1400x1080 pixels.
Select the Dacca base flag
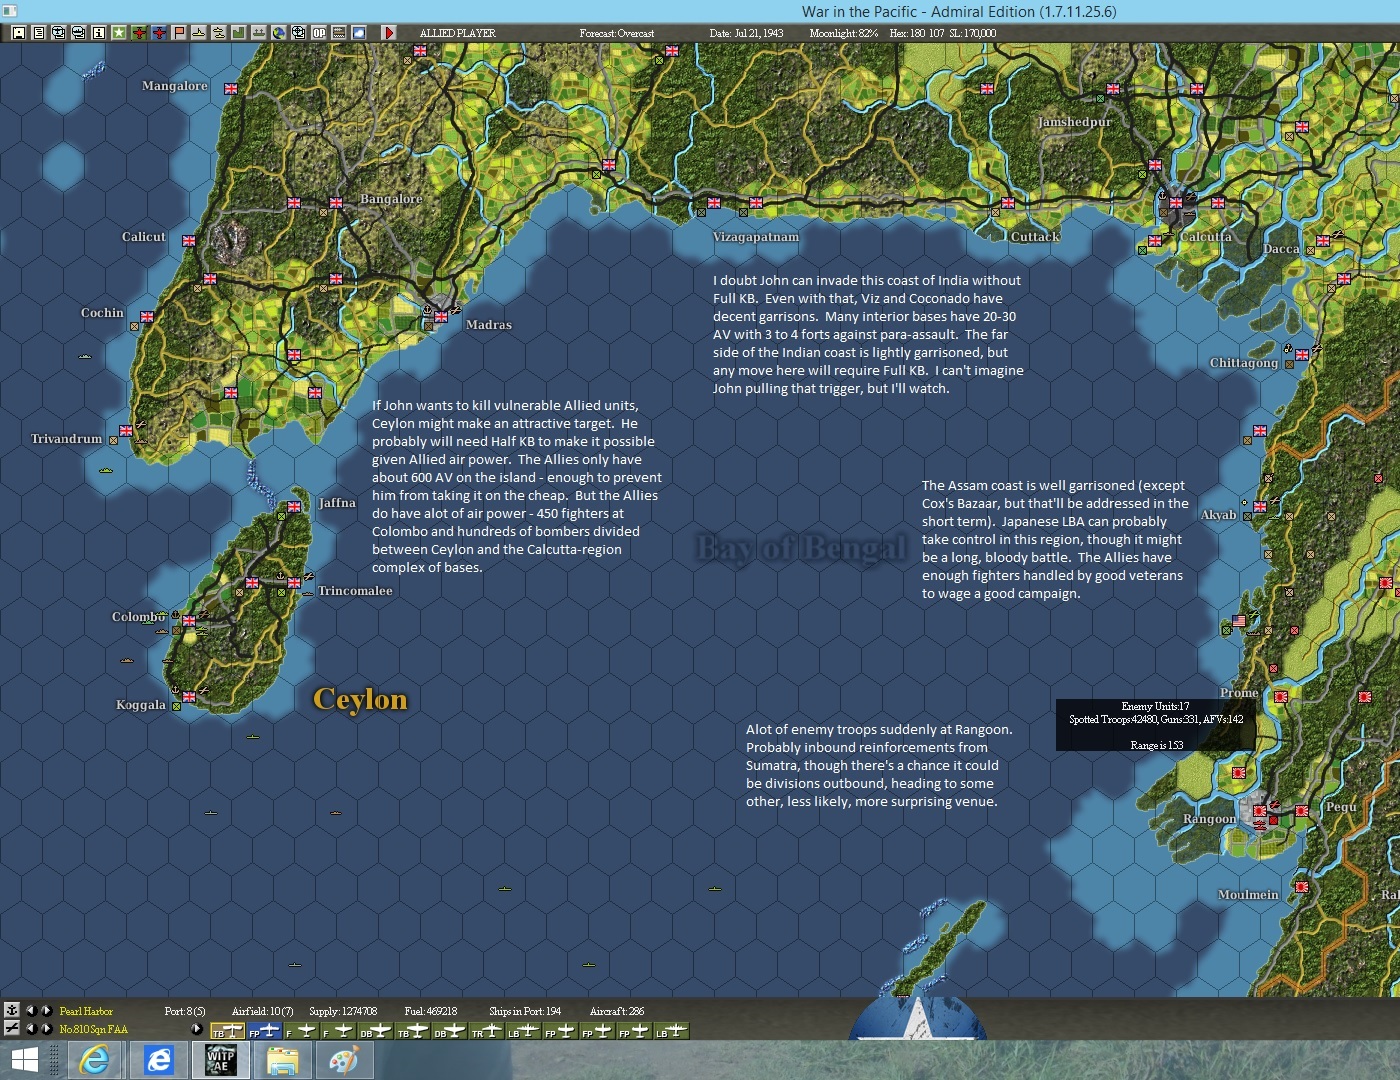1323,240
